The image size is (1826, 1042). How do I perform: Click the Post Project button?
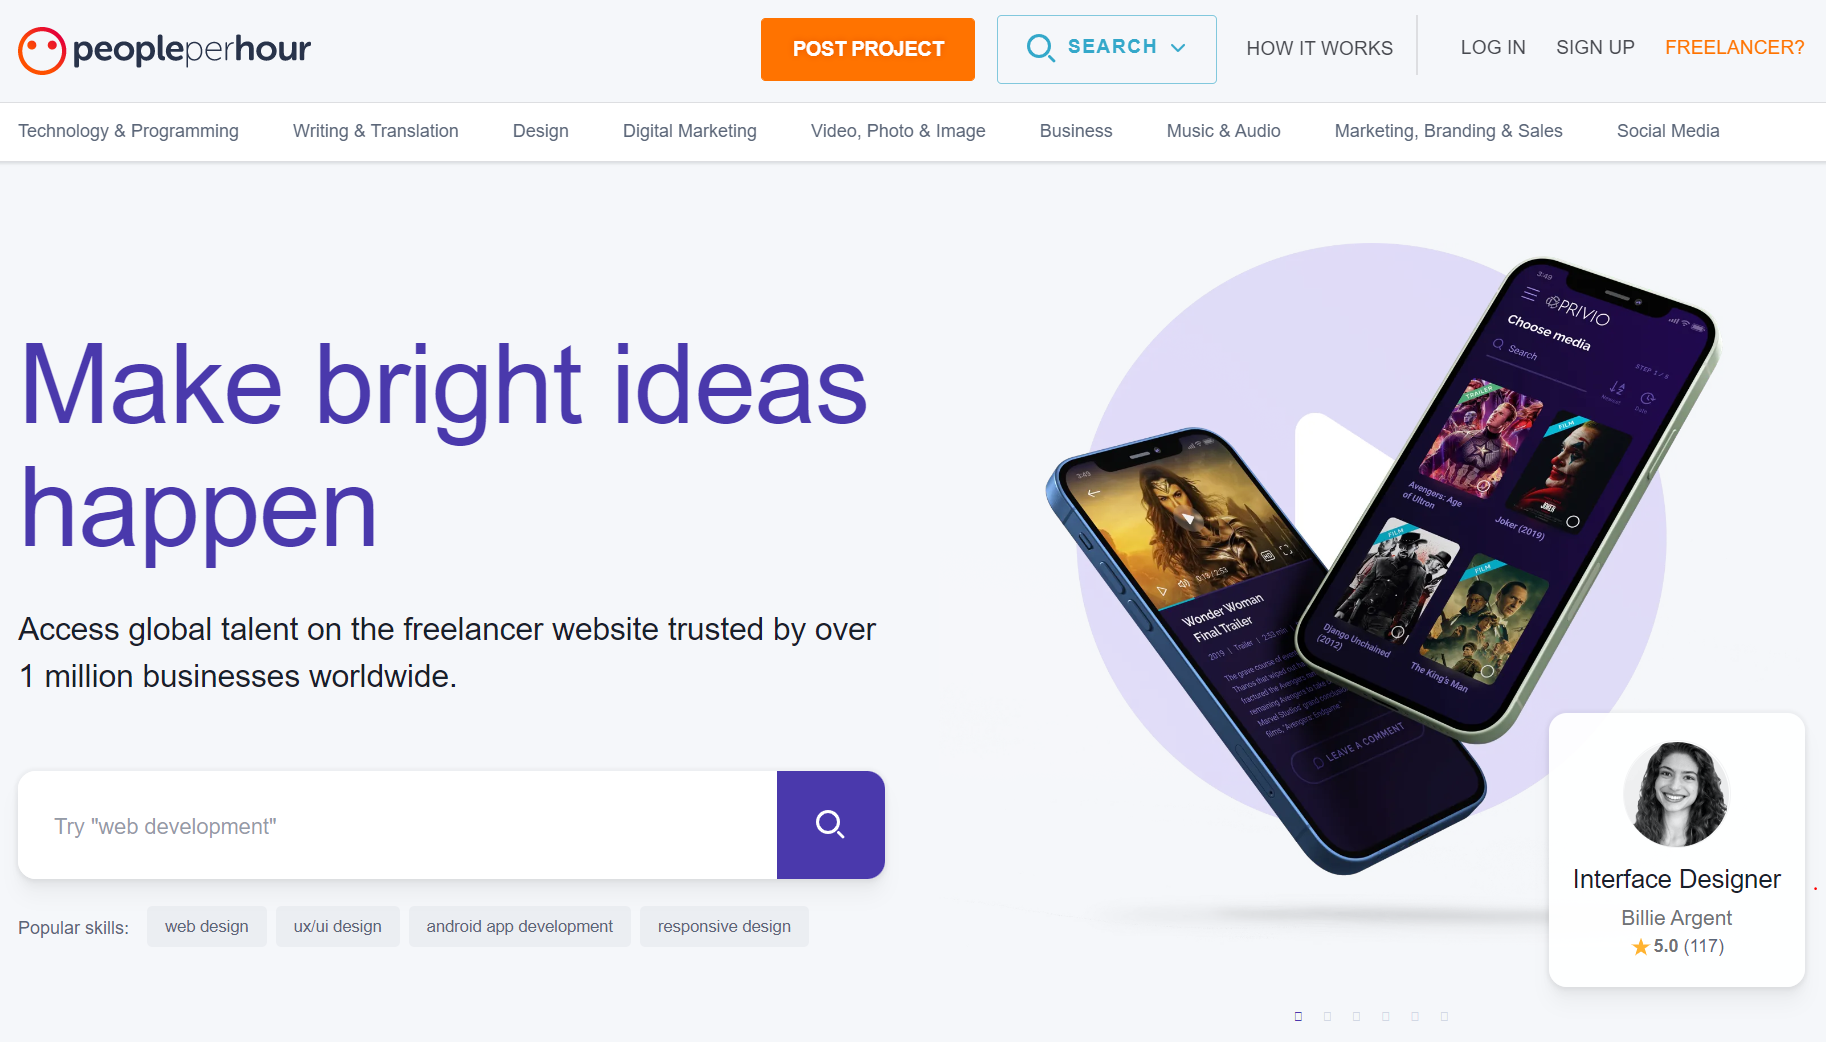point(868,49)
